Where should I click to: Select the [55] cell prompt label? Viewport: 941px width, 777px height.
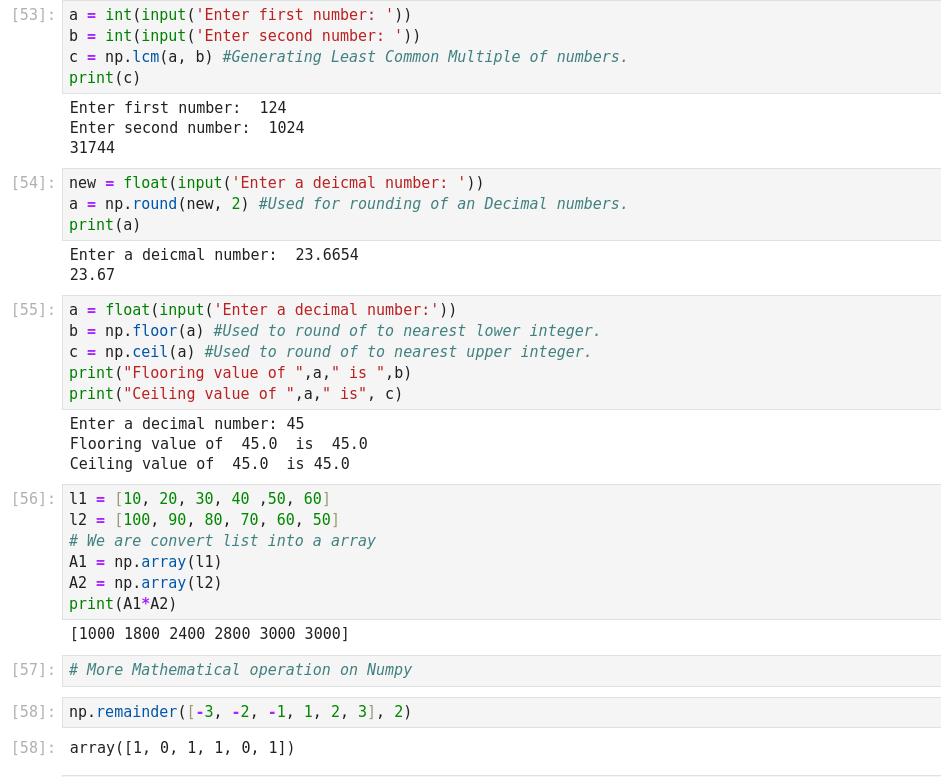pyautogui.click(x=33, y=310)
